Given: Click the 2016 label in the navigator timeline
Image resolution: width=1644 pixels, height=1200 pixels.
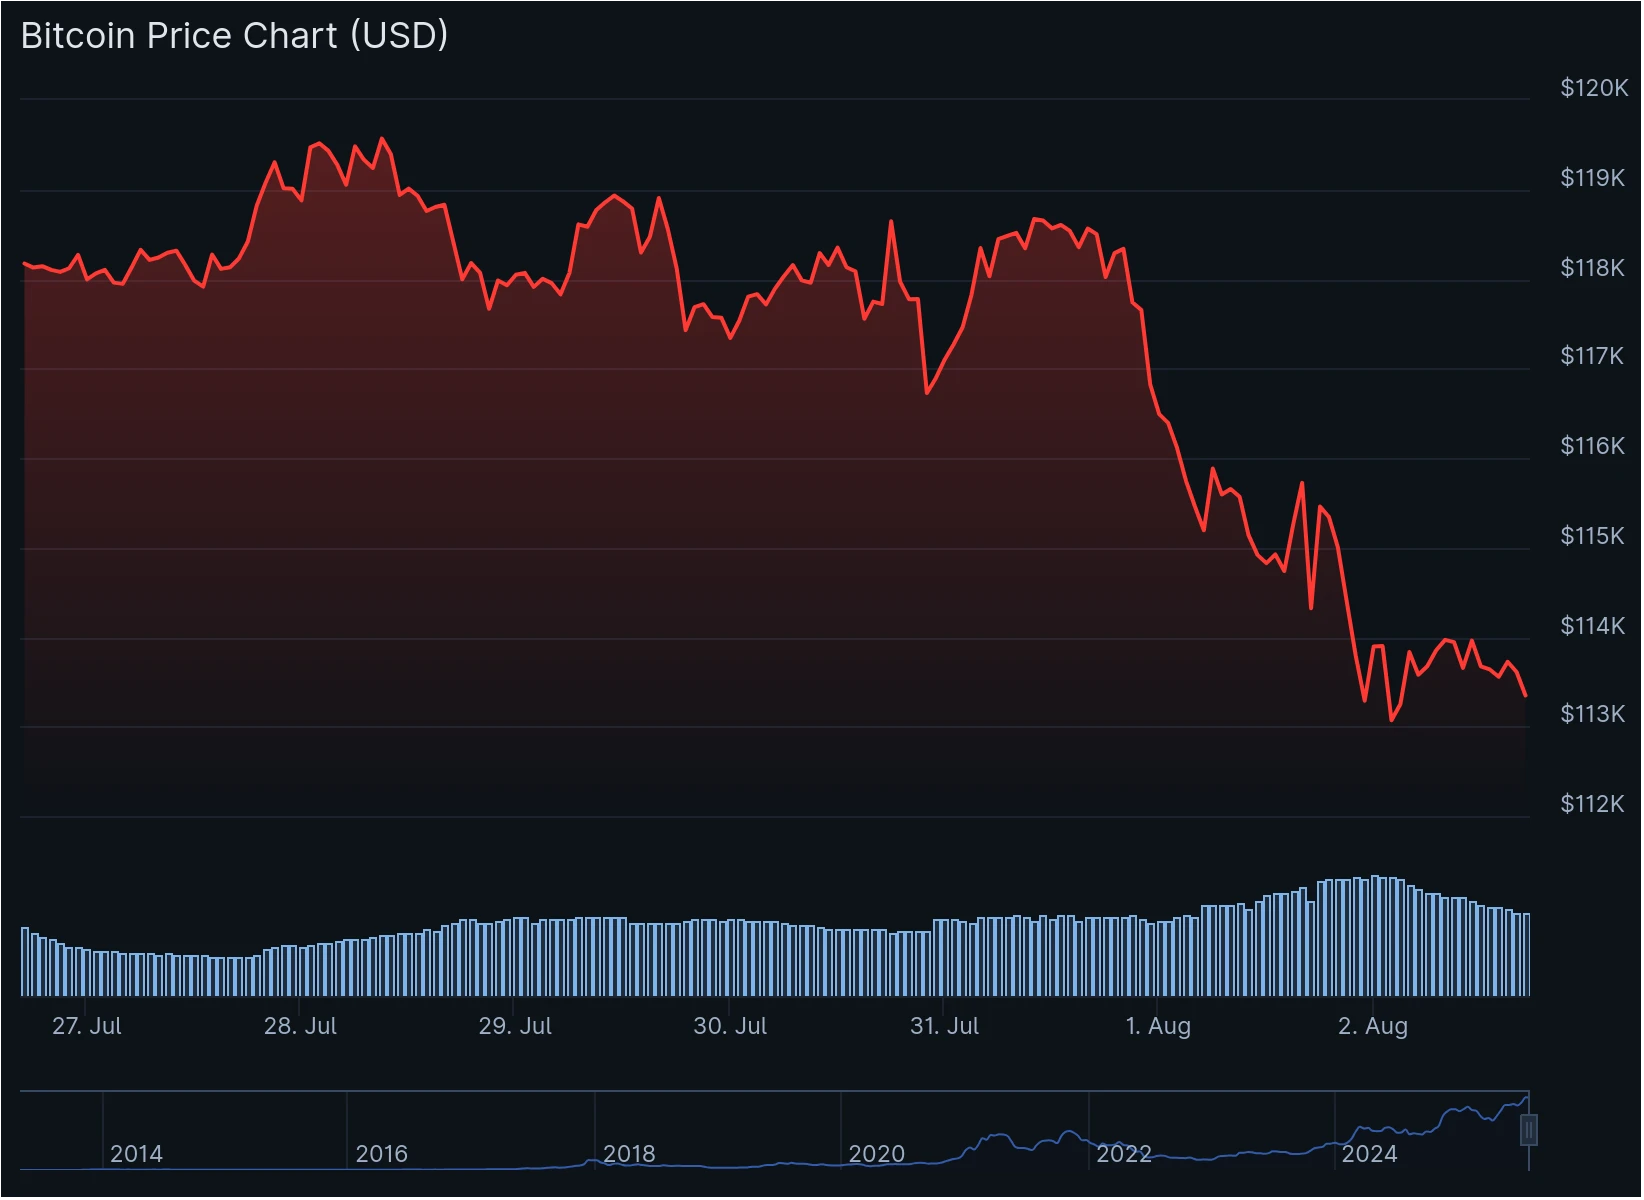Looking at the screenshot, I should coord(382,1154).
